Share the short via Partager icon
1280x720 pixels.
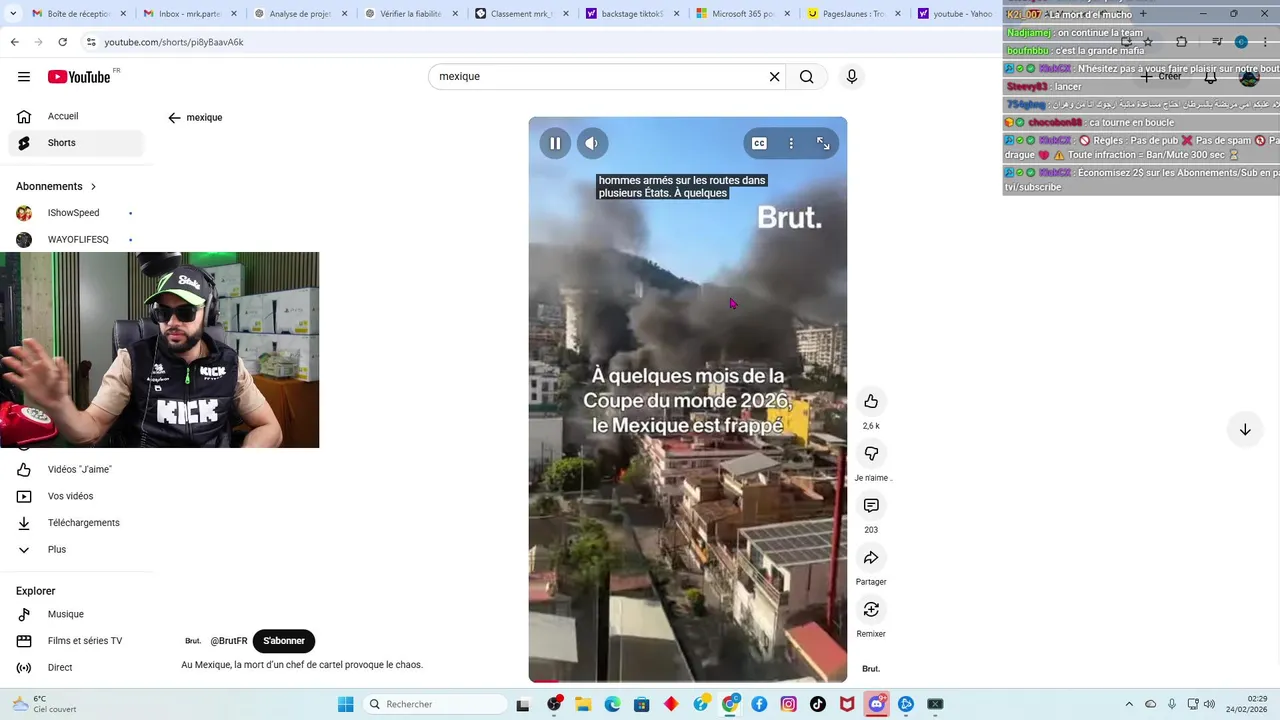coord(871,557)
